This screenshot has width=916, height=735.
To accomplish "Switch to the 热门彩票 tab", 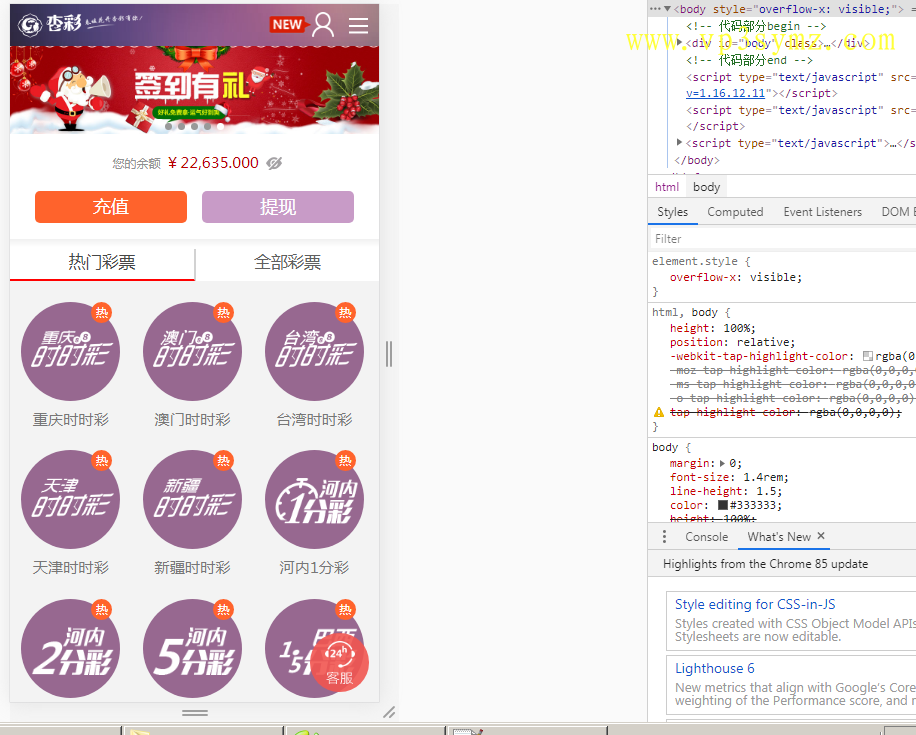I will coord(102,262).
